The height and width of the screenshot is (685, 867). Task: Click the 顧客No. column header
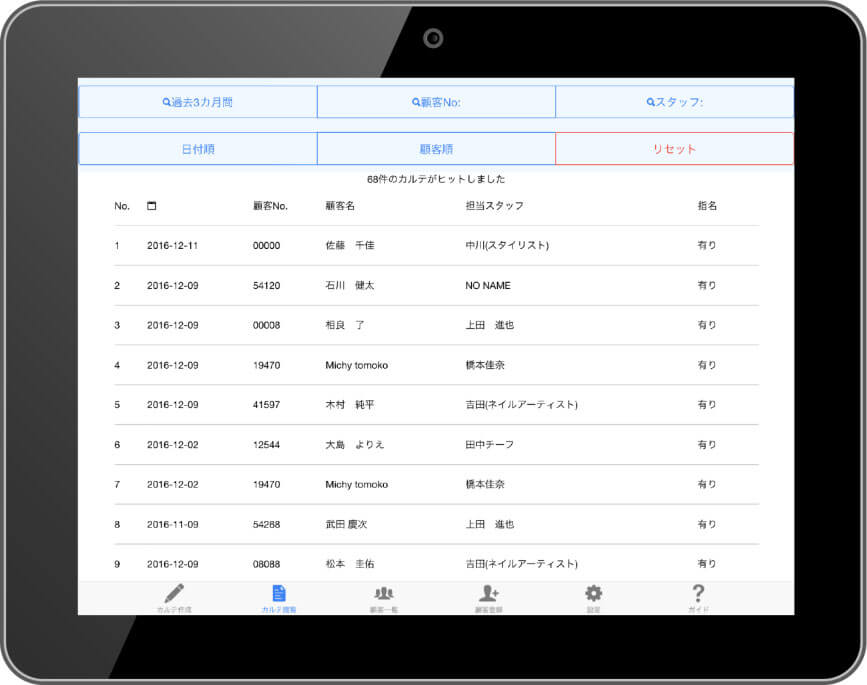click(x=270, y=206)
